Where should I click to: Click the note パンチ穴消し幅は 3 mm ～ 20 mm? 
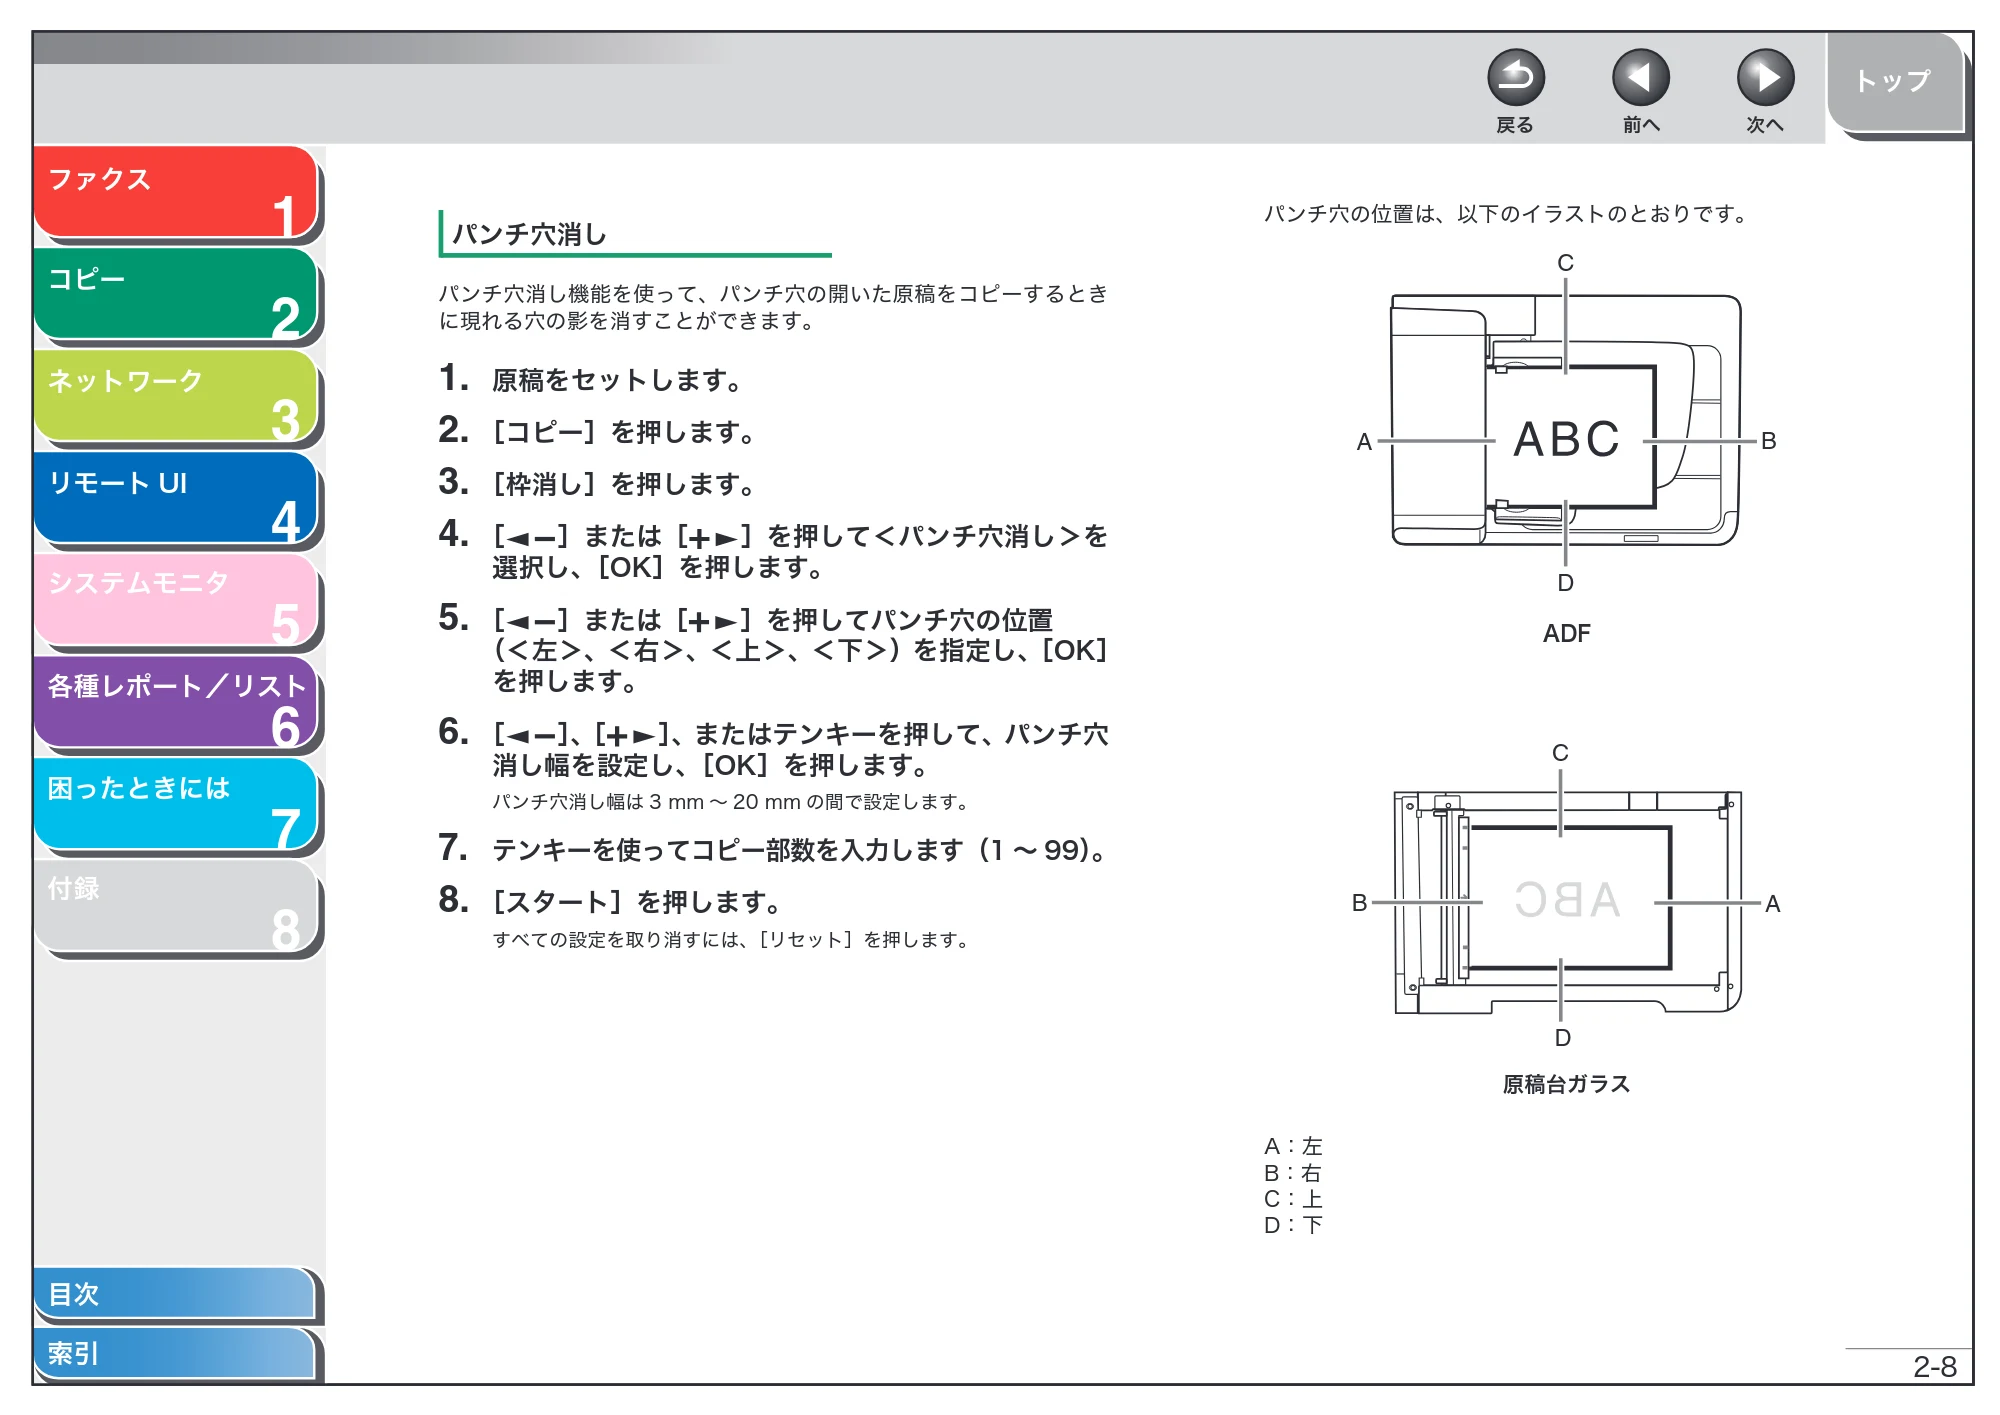tap(731, 802)
